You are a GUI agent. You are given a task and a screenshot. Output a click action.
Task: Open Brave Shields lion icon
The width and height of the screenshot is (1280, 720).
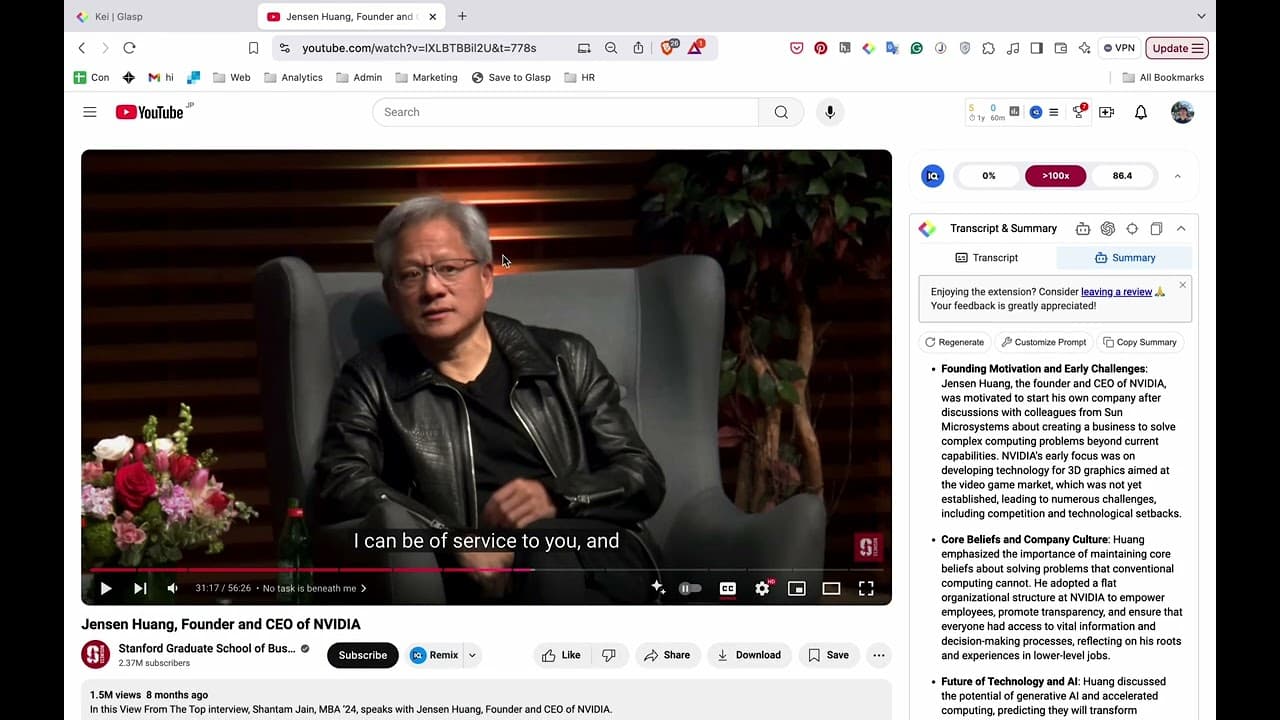click(x=667, y=47)
